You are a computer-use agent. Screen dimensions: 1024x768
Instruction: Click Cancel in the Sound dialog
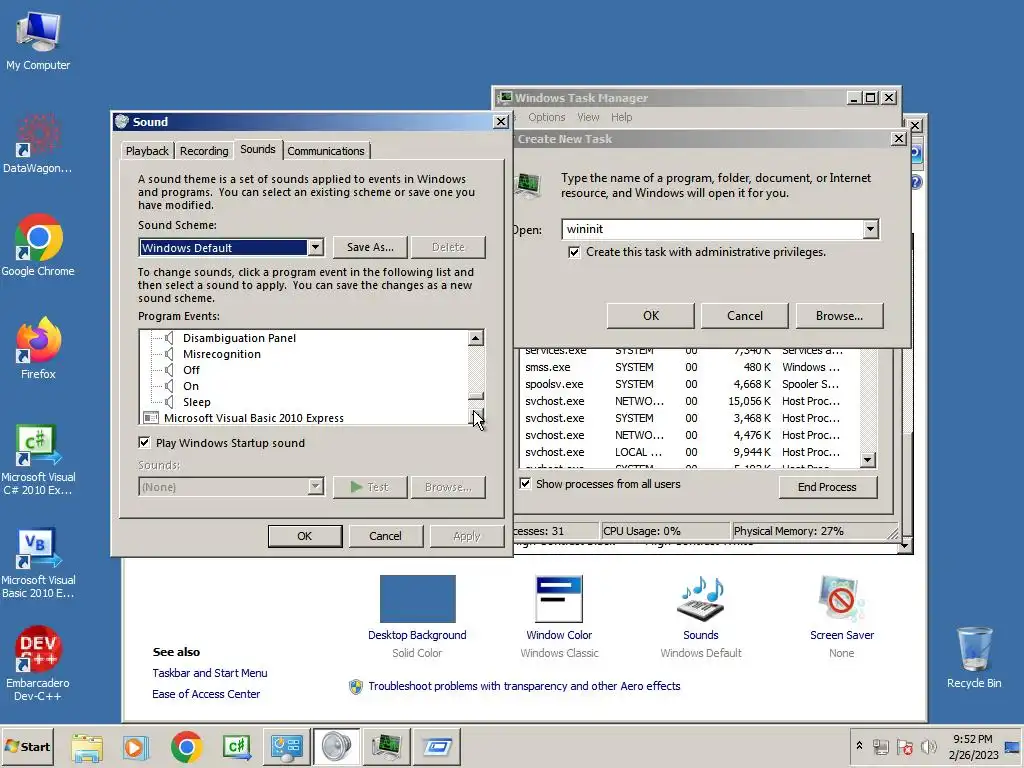pyautogui.click(x=385, y=536)
